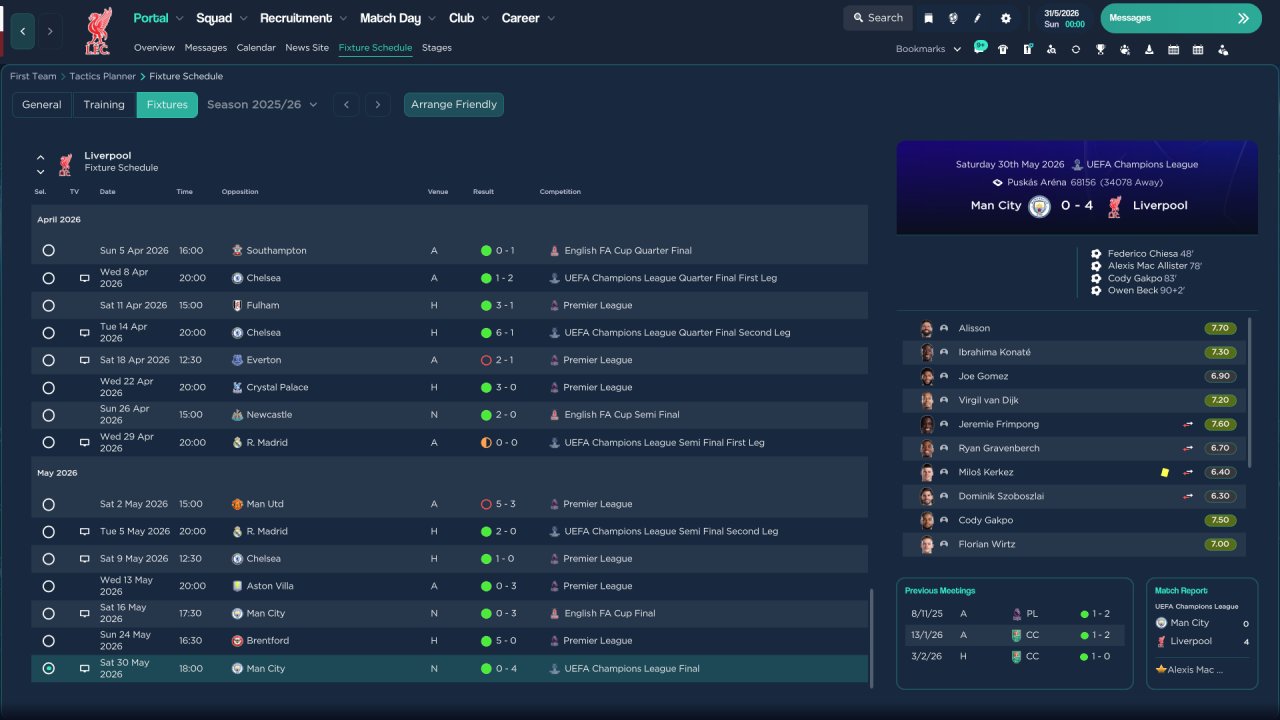
Task: Click the Southampton club badge in fixtures
Action: [x=237, y=250]
